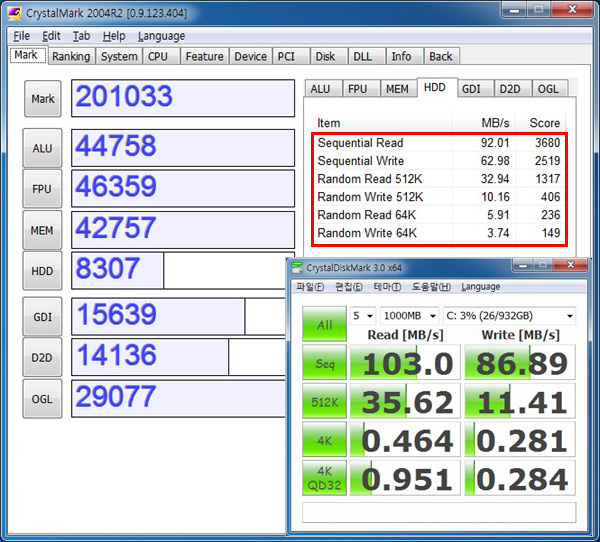Viewport: 600px width, 542px height.
Task: Select the Random Read 512K row
Action: click(439, 179)
